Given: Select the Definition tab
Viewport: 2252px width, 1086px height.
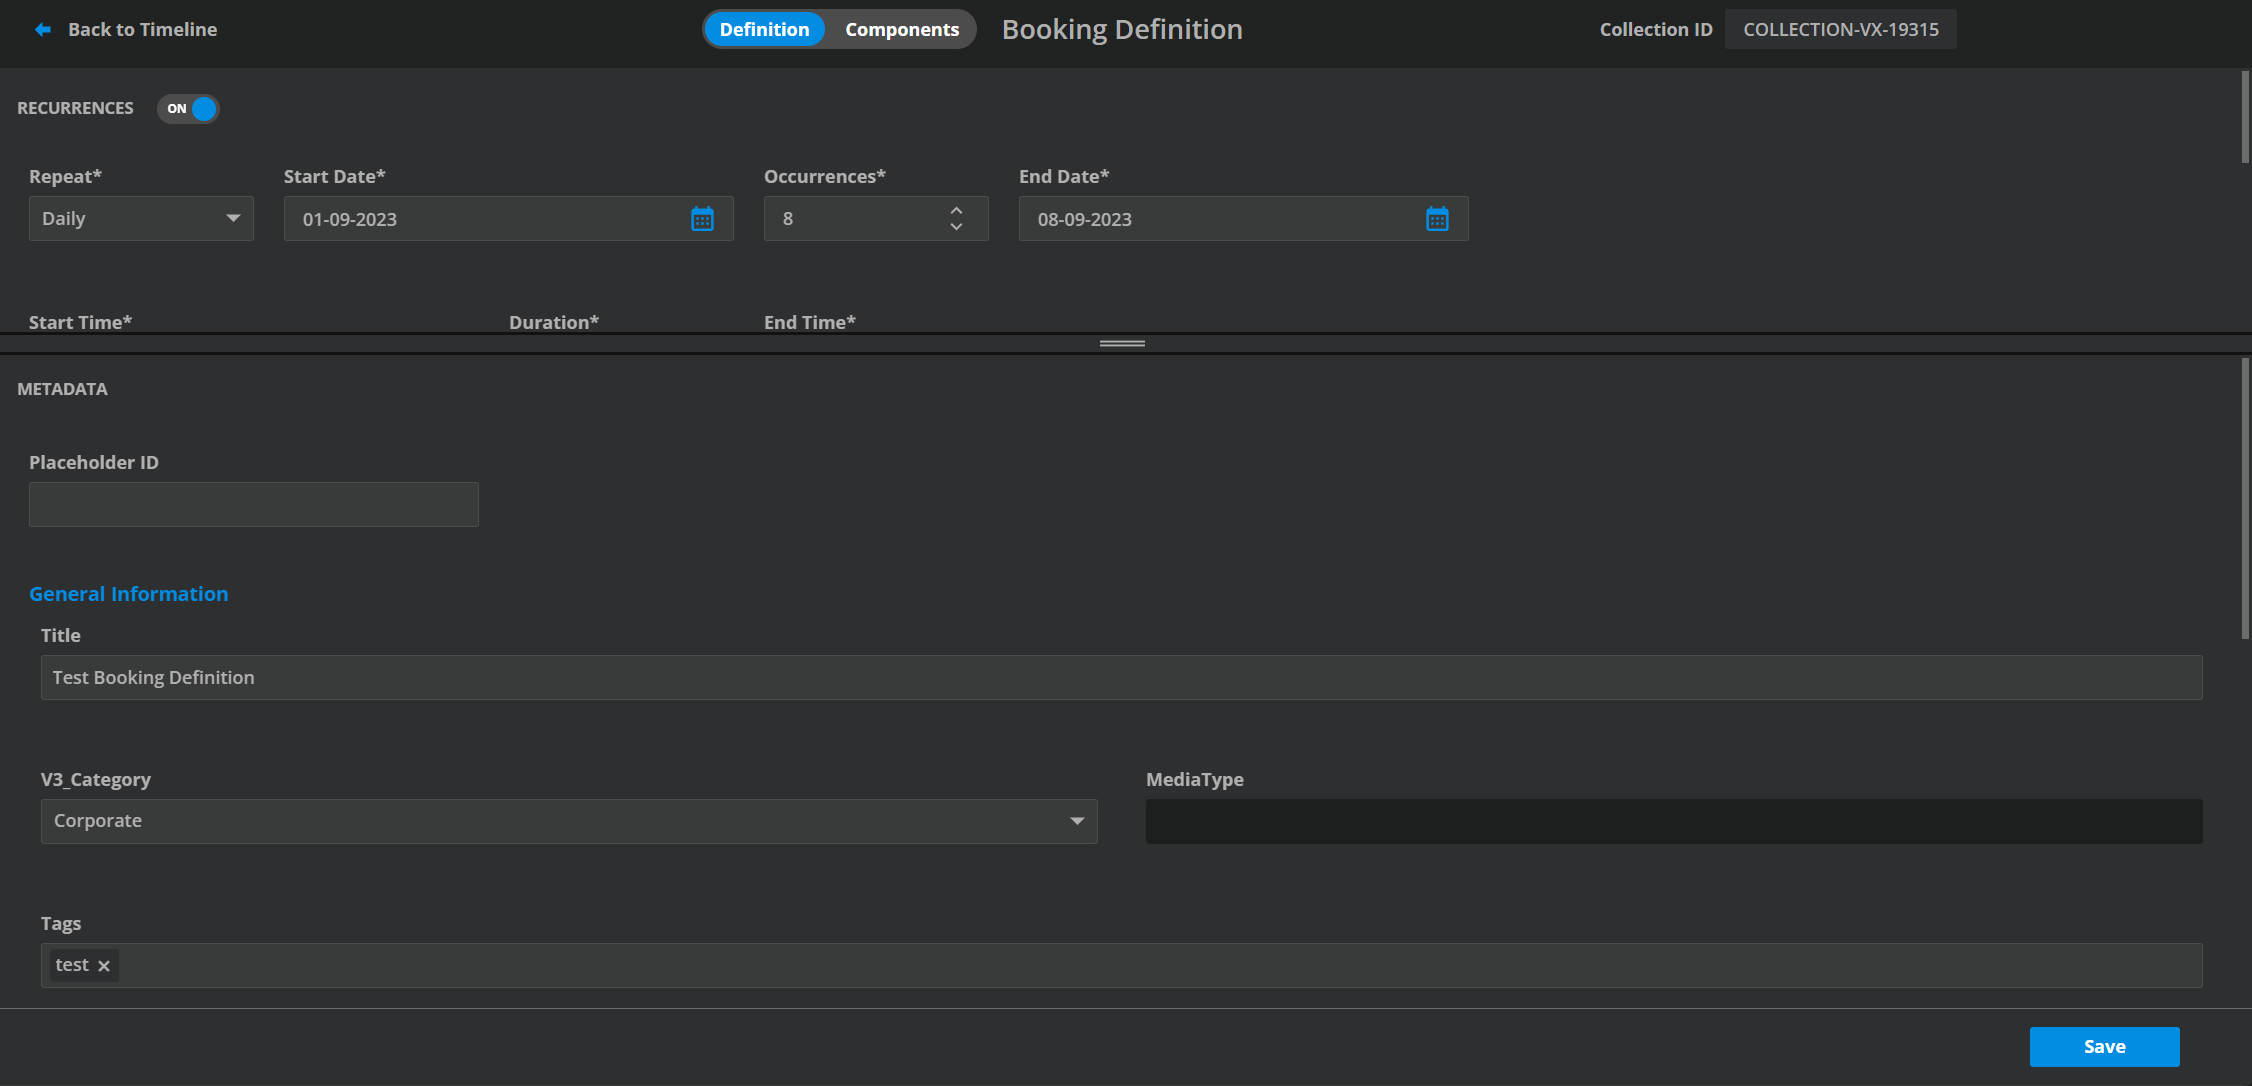Looking at the screenshot, I should click(764, 30).
